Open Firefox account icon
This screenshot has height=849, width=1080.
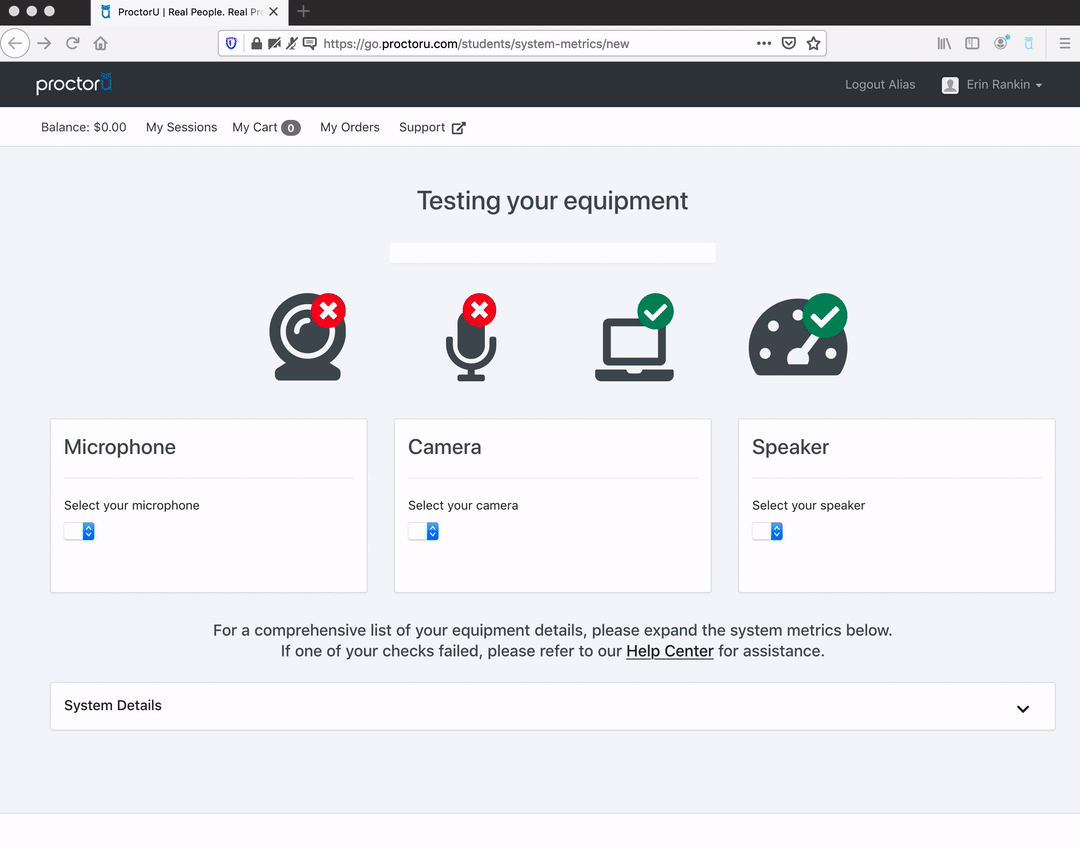(1001, 43)
